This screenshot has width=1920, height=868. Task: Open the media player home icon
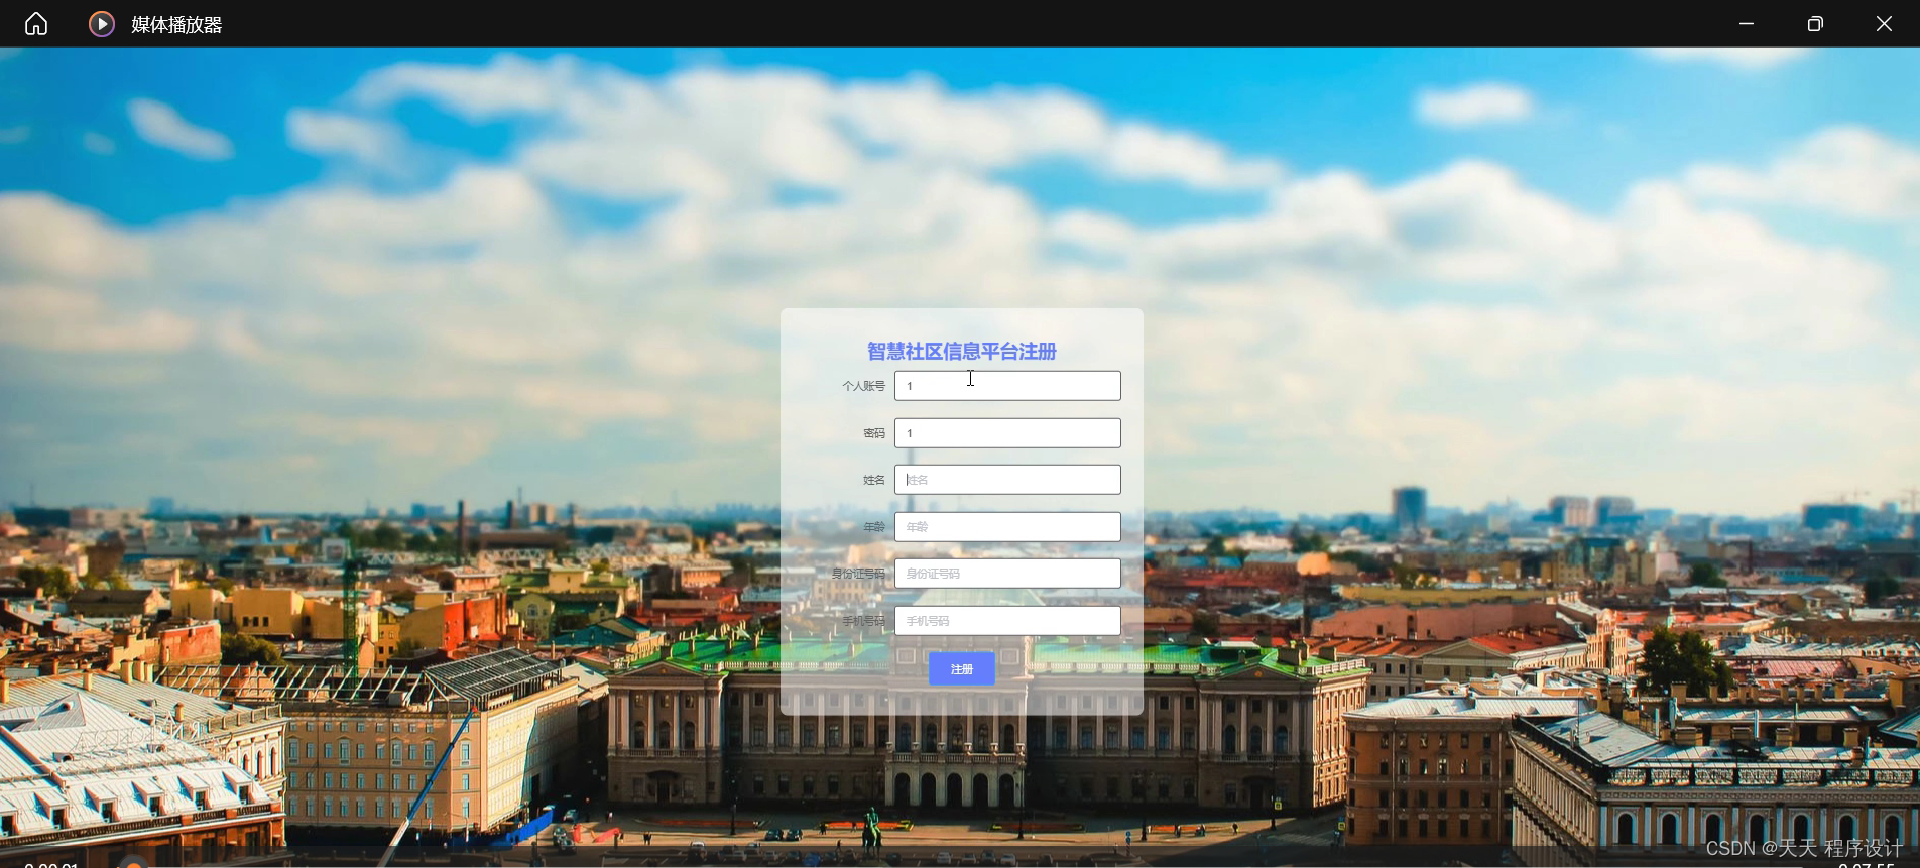click(x=36, y=23)
